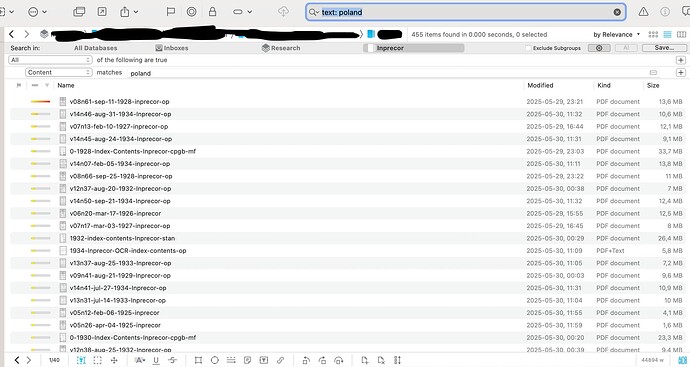Go to previous page in bottom bar
Image resolution: width=690 pixels, height=367 pixels.
17,360
